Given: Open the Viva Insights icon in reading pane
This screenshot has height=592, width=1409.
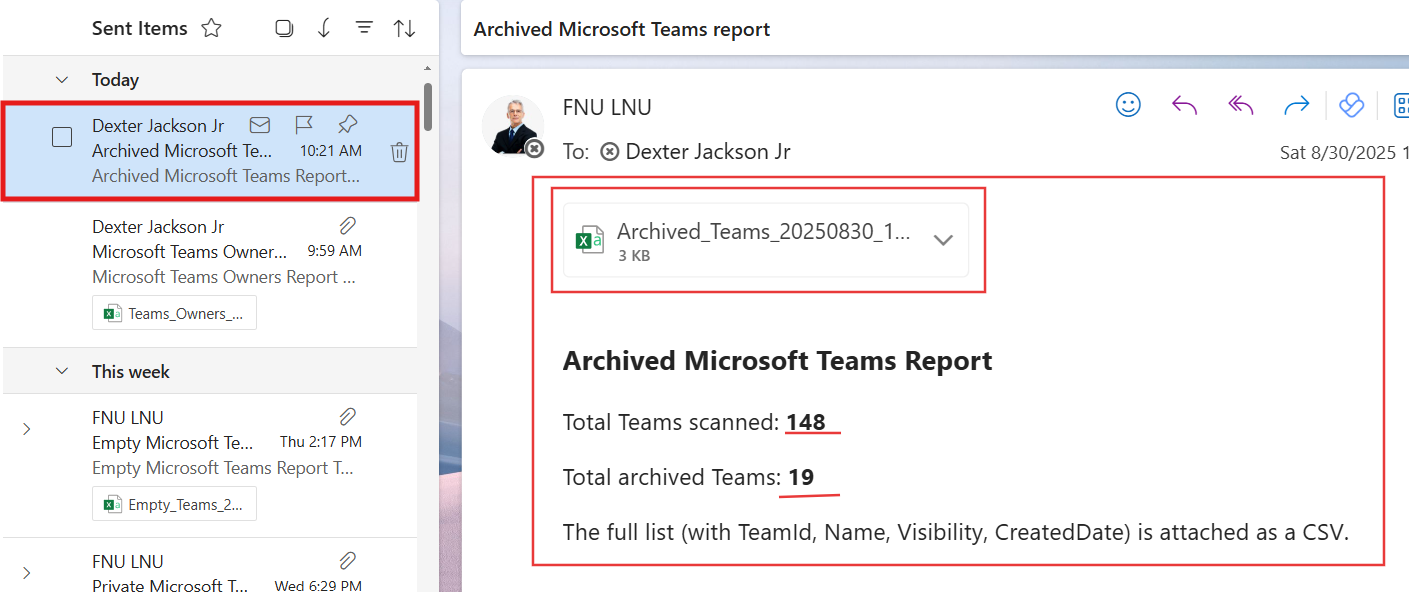Looking at the screenshot, I should pyautogui.click(x=1351, y=105).
